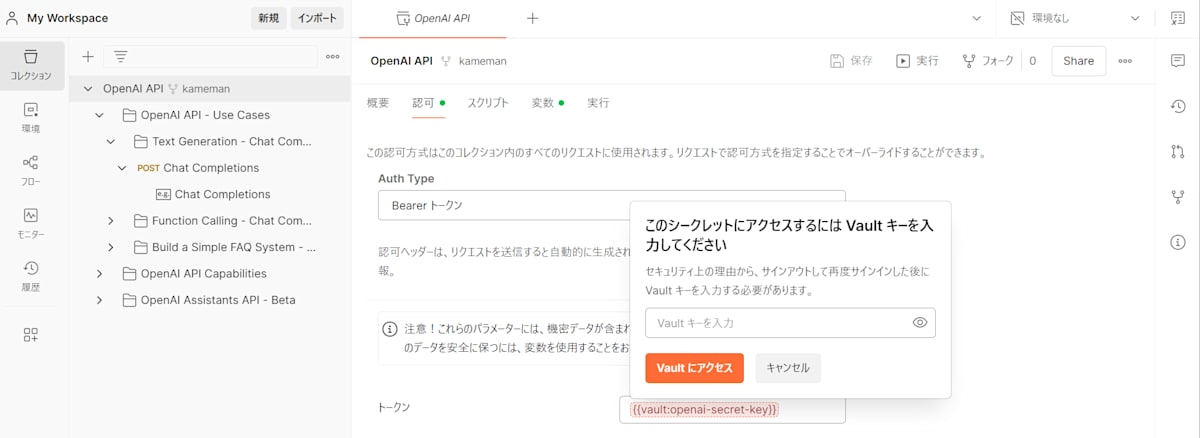Open the 履歴 sidebar panel
Viewport: 1200px width, 438px height.
click(x=31, y=277)
